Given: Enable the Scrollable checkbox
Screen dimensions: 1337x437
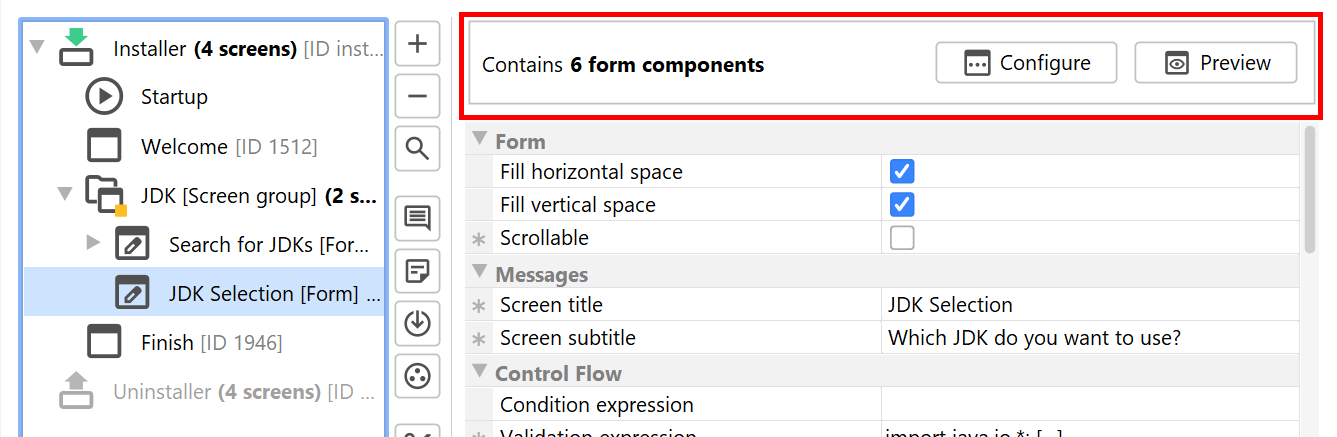Looking at the screenshot, I should [x=902, y=238].
